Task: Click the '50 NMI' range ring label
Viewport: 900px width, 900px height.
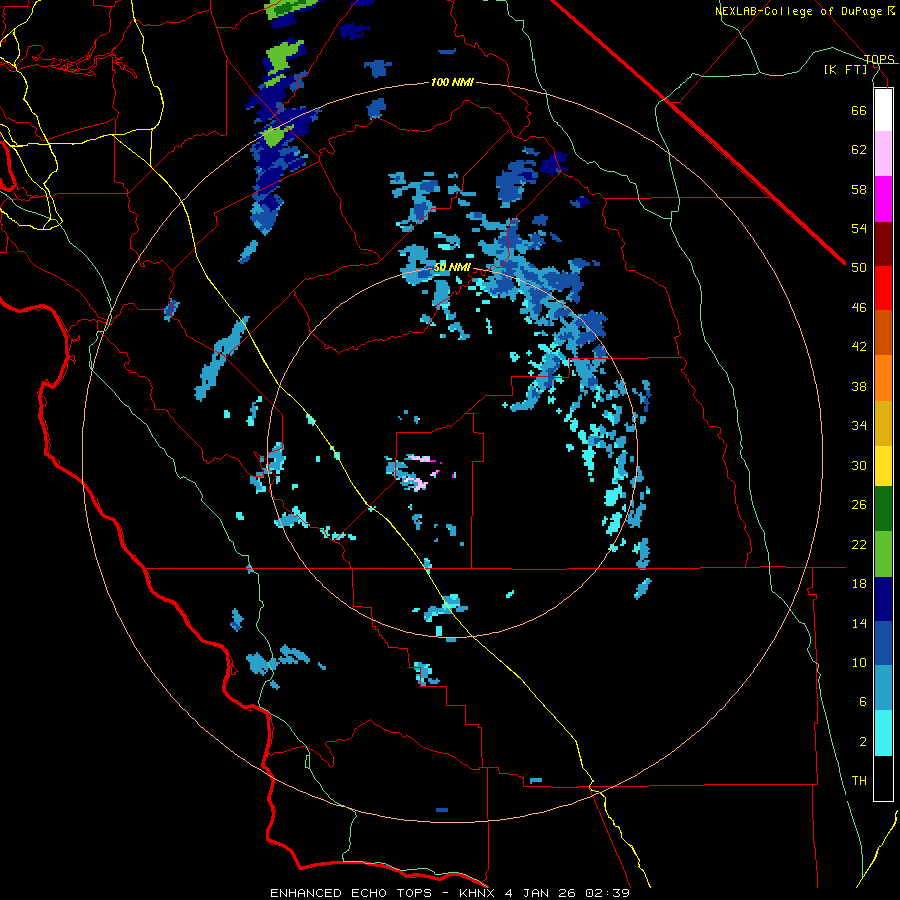Action: [452, 267]
